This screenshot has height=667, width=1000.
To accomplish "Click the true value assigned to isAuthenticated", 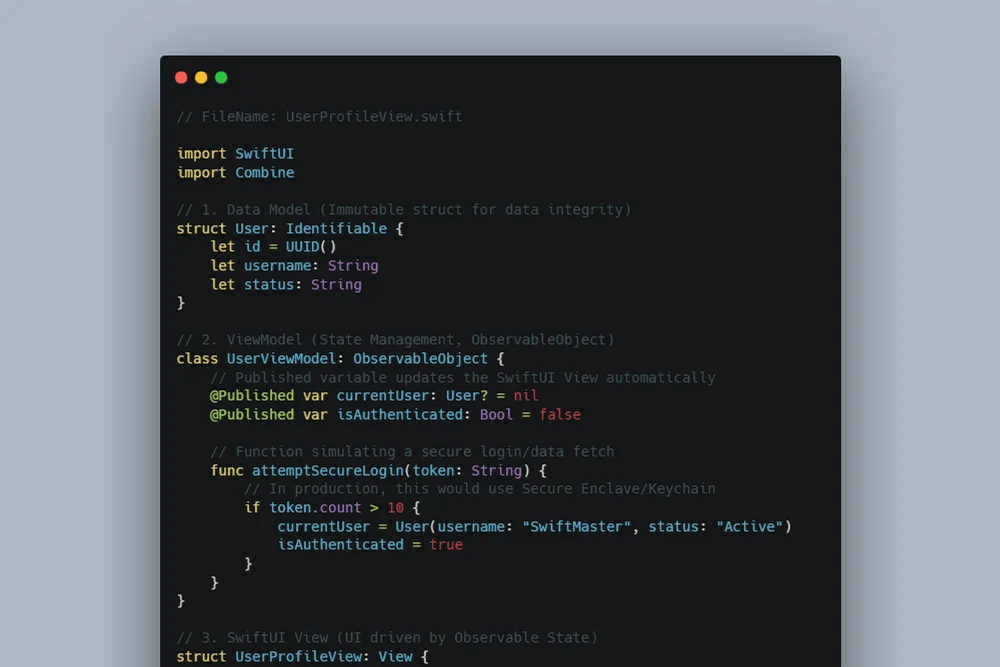I will (445, 544).
